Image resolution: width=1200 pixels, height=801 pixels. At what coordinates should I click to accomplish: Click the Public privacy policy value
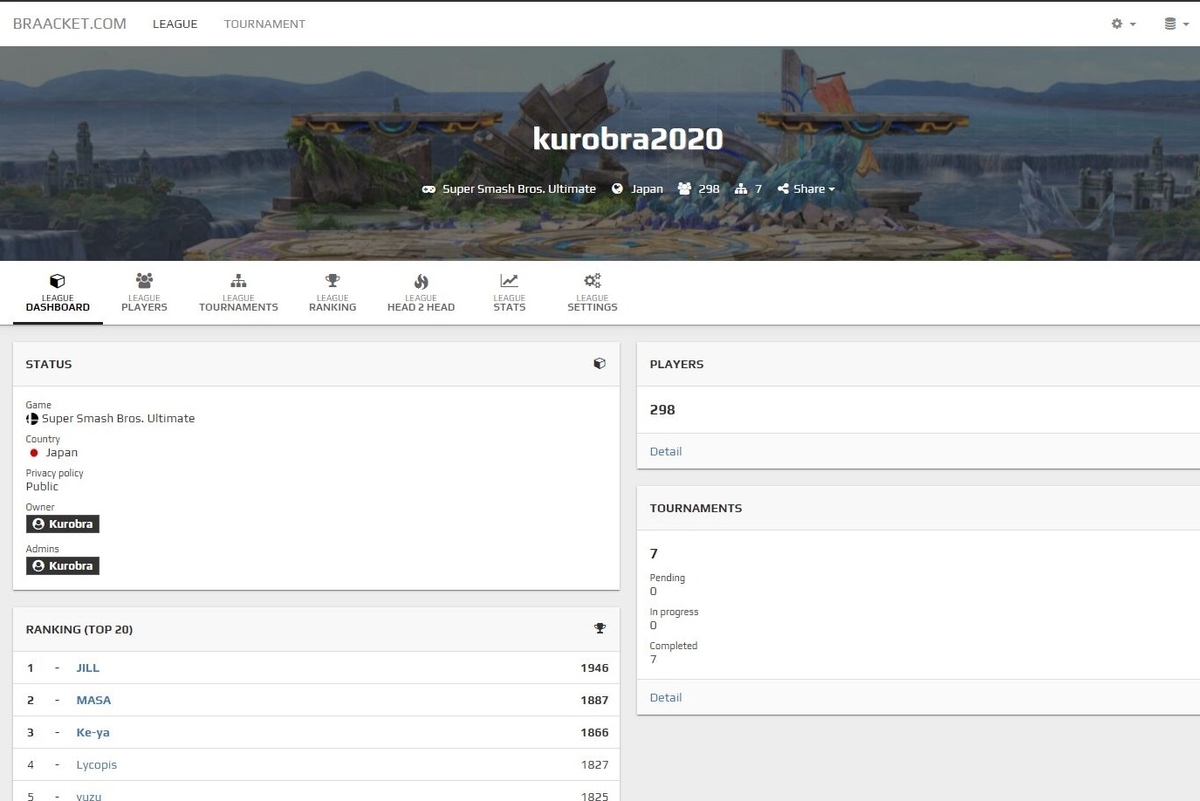coord(42,487)
